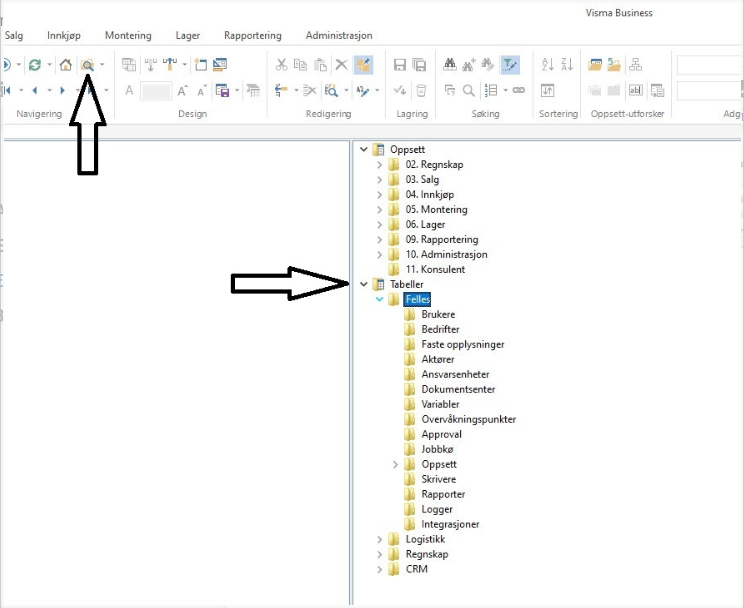Collapse the Tabeller root node
This screenshot has height=608, width=744.
pyautogui.click(x=363, y=284)
